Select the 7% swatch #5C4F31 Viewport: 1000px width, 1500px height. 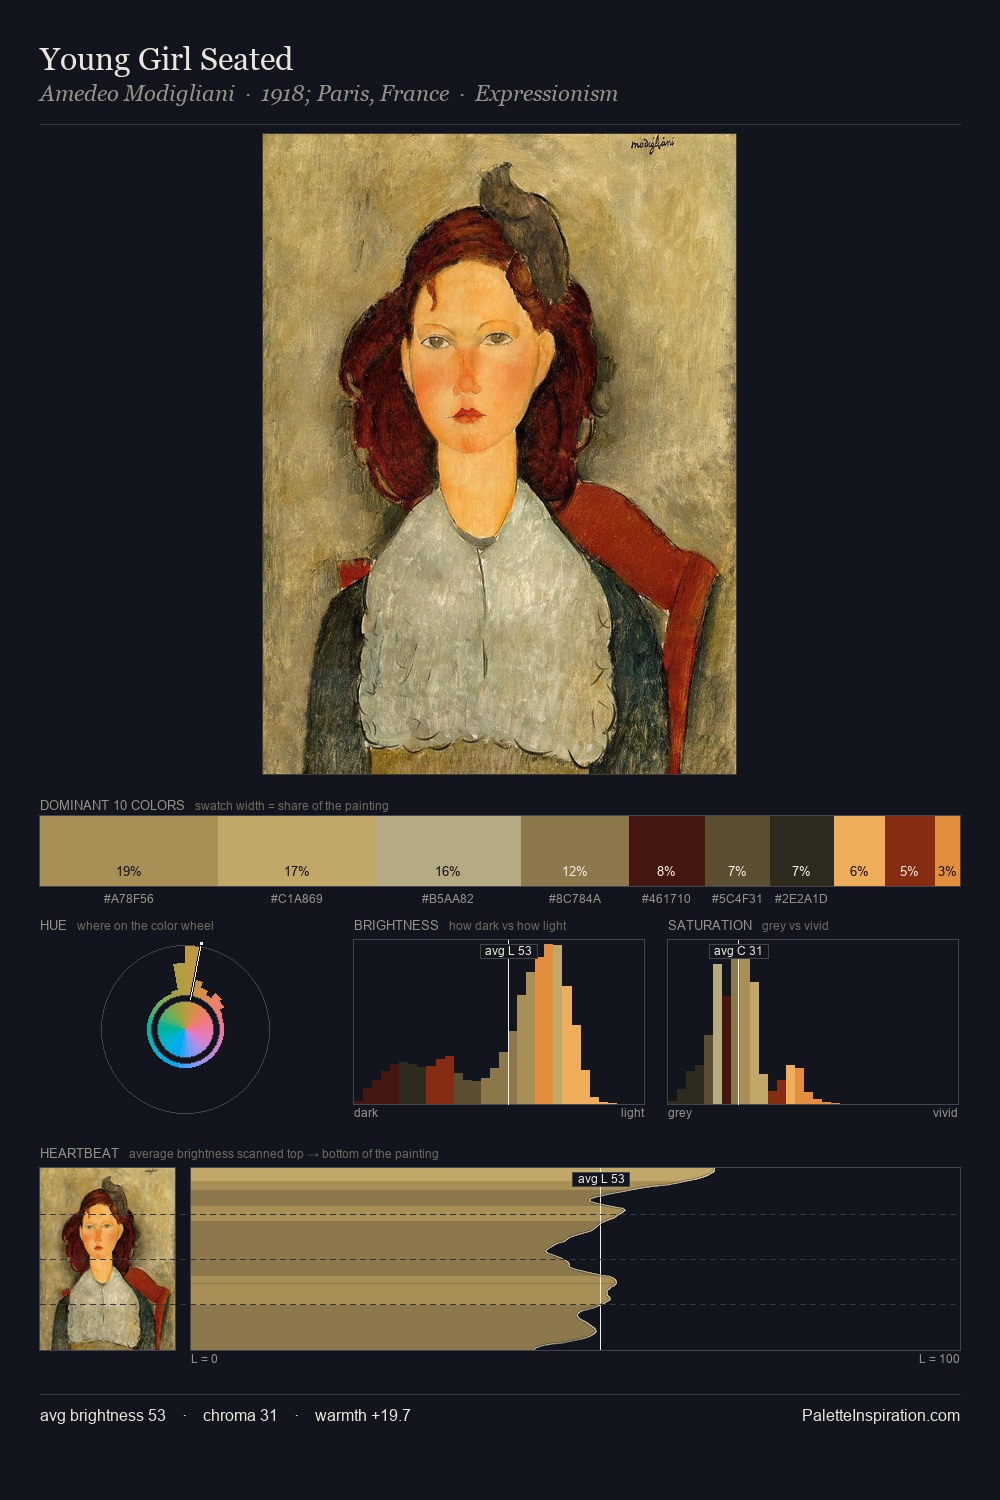(x=737, y=851)
